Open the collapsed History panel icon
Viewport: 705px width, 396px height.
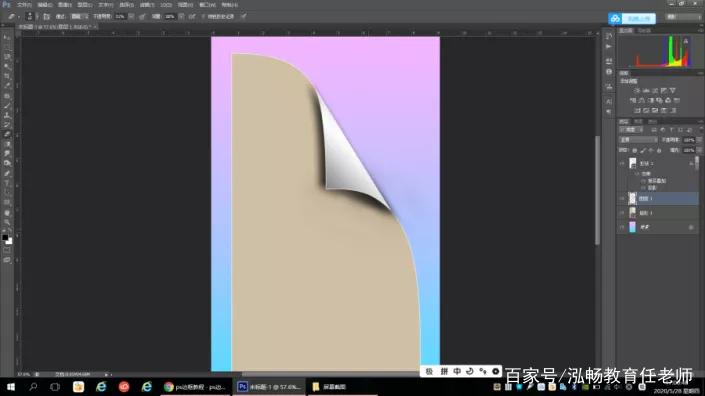pyautogui.click(x=609, y=37)
